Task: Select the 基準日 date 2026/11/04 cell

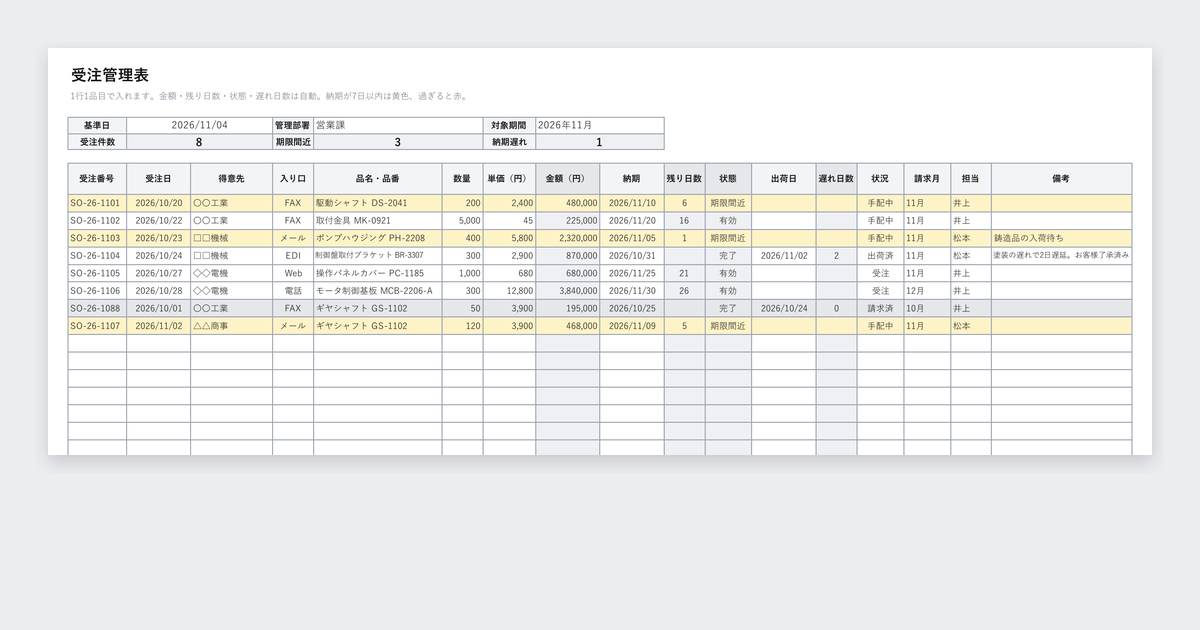Action: [x=200, y=126]
